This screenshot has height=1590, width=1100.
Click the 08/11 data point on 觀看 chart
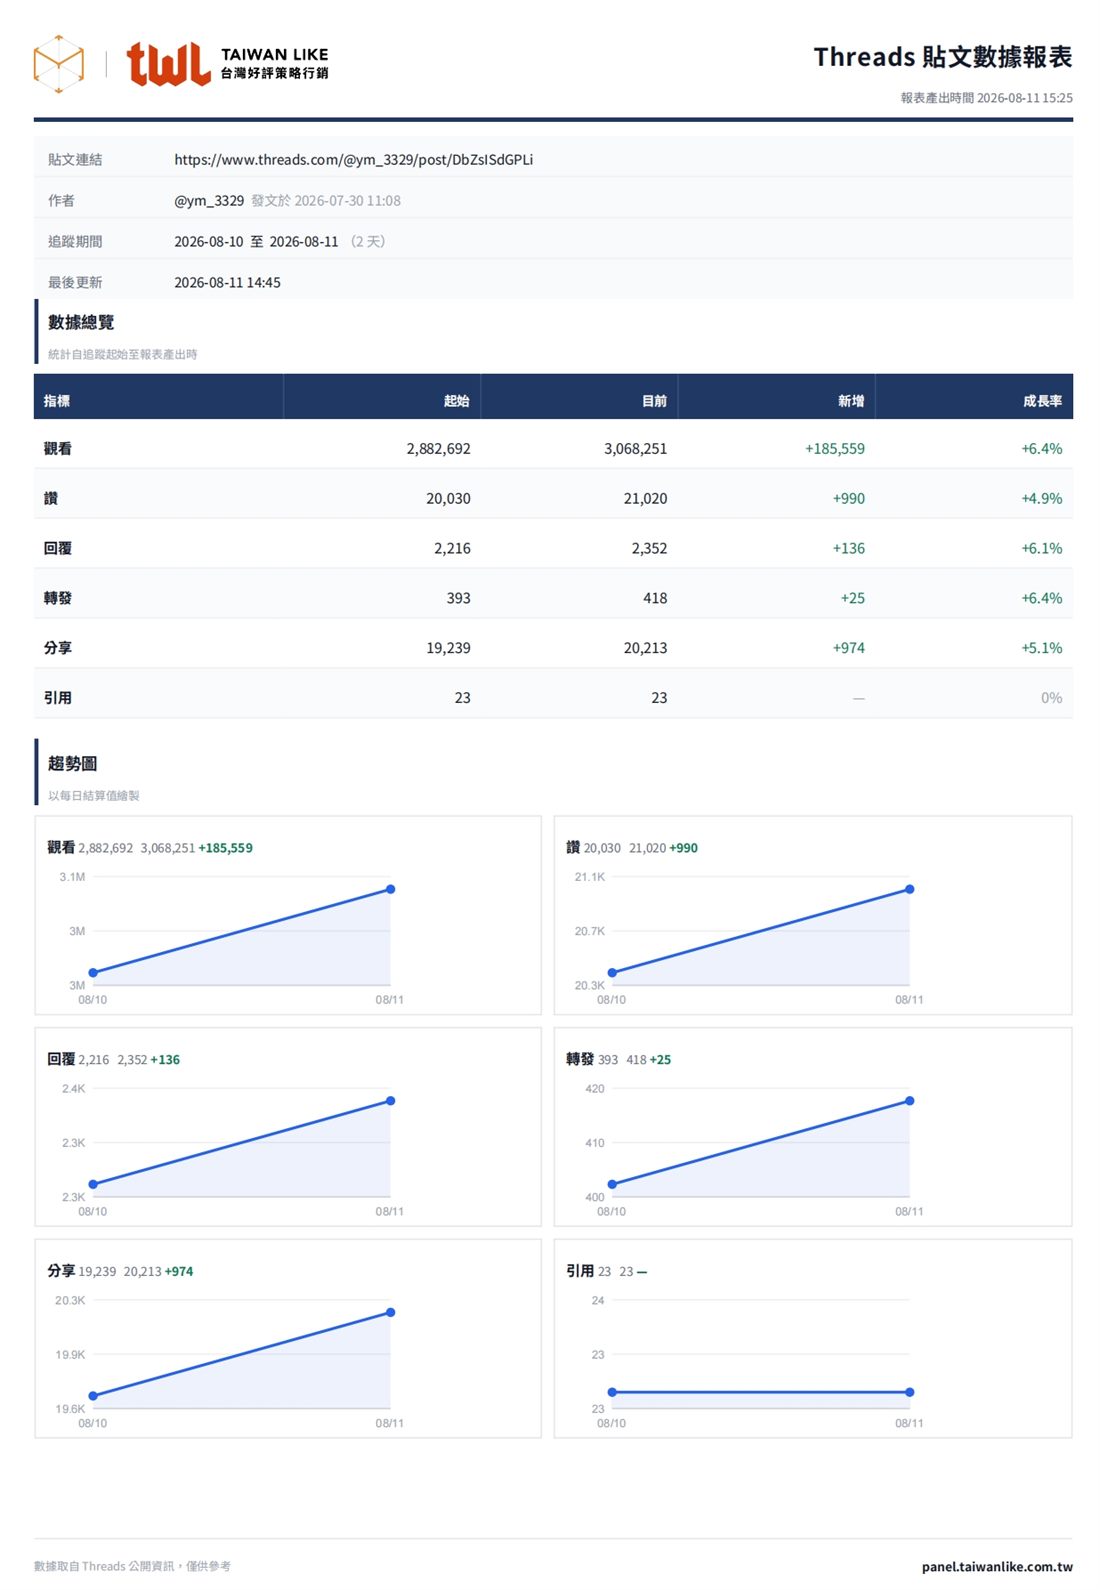pos(390,889)
